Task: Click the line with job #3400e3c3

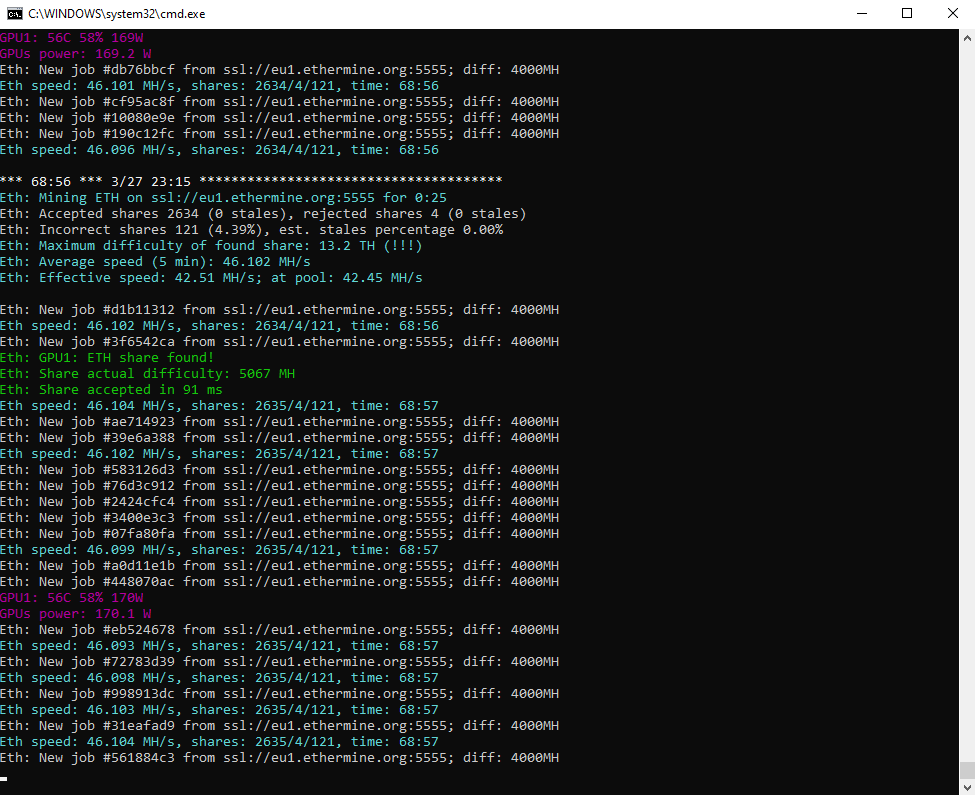Action: 279,518
